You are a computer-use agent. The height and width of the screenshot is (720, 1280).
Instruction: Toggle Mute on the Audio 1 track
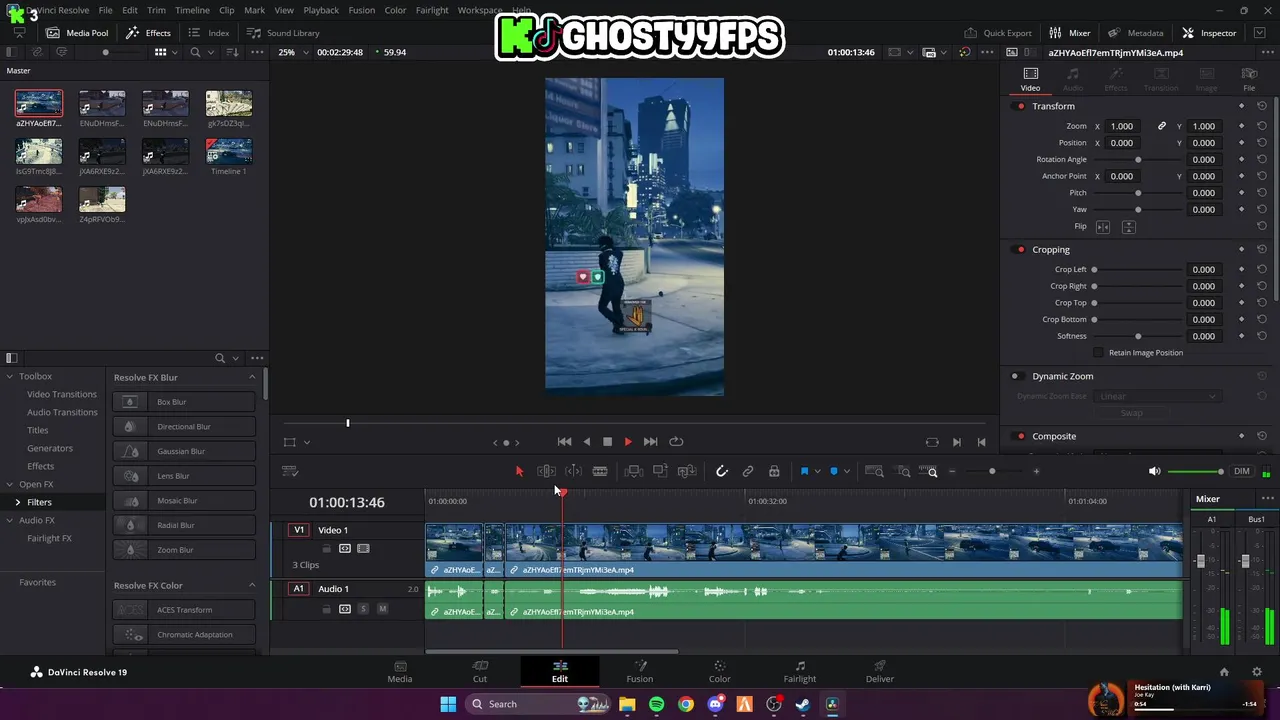[x=382, y=609]
